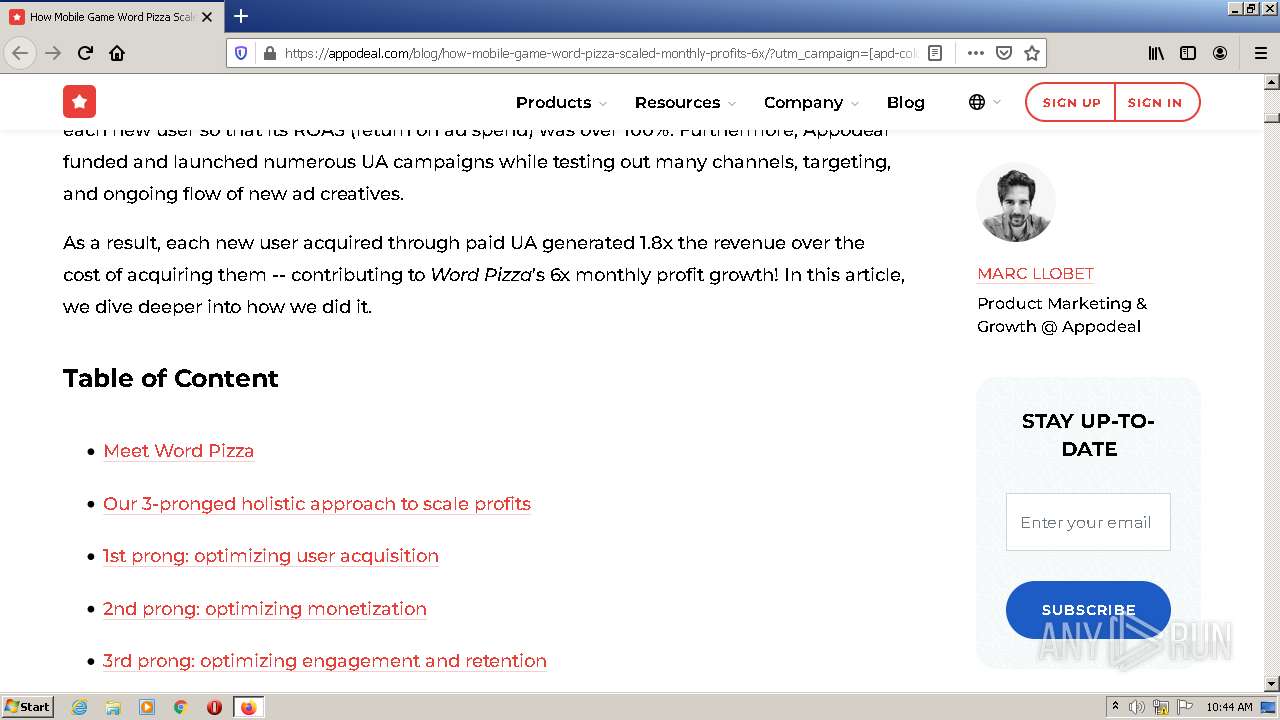This screenshot has height=720, width=1280.
Task: Click the URL address bar
Action: click(600, 53)
